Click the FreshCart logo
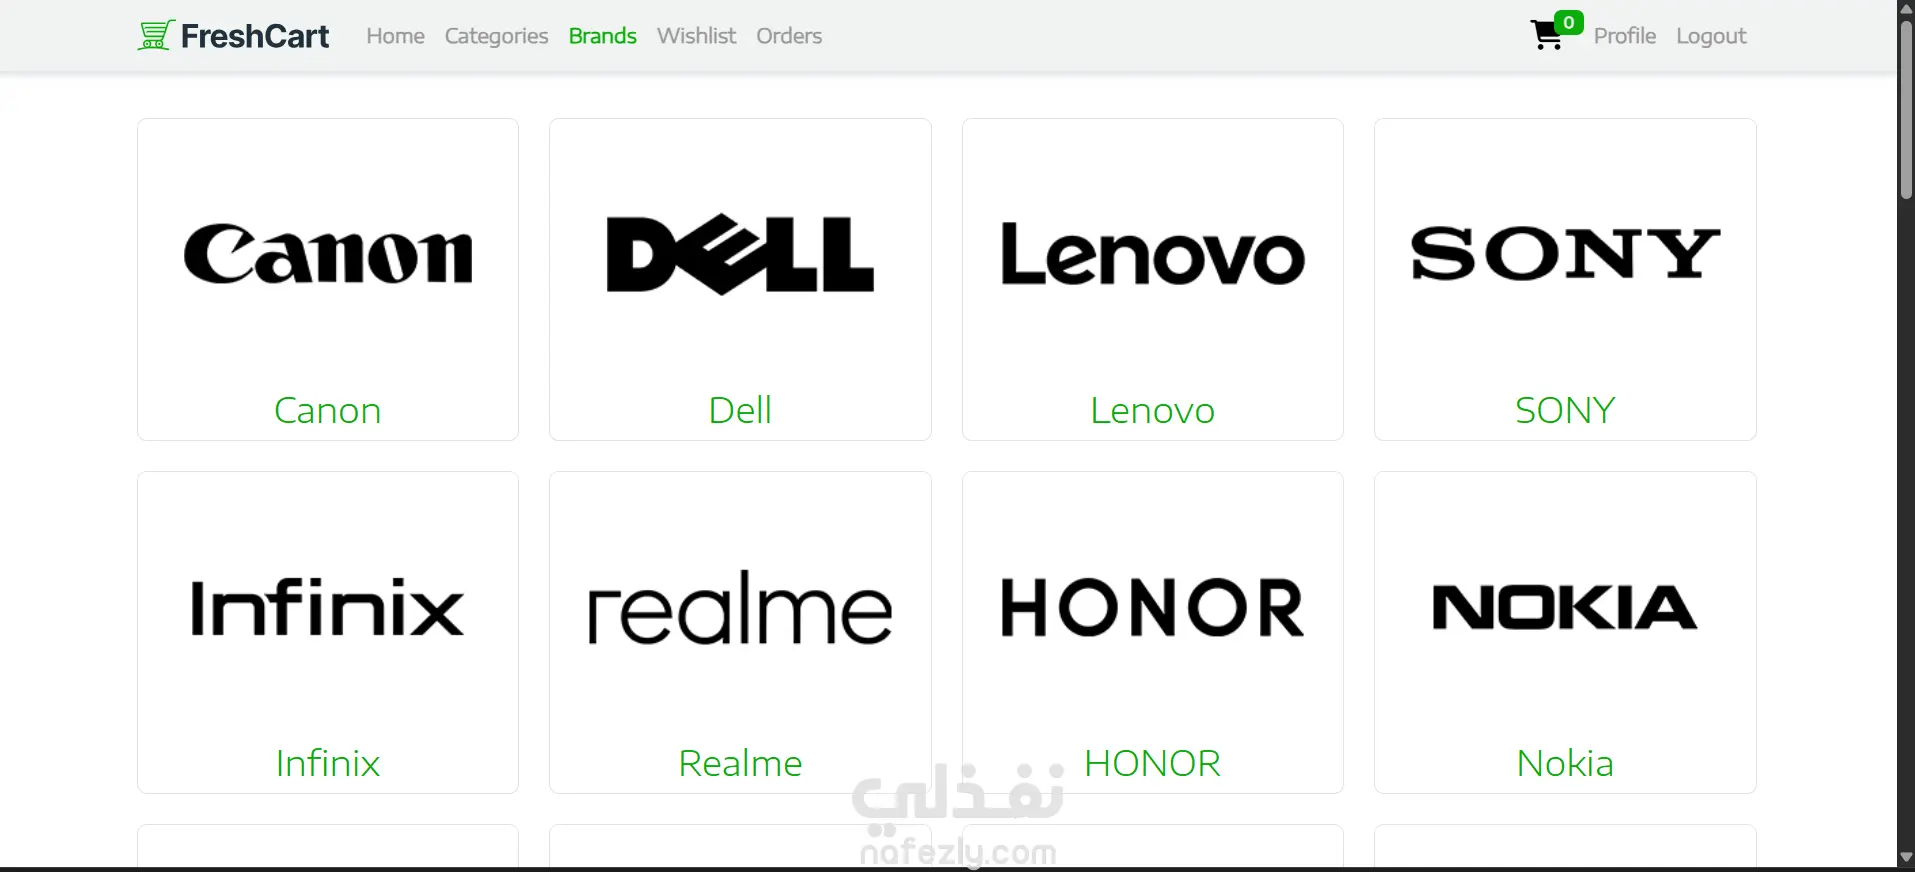This screenshot has width=1915, height=872. (234, 36)
